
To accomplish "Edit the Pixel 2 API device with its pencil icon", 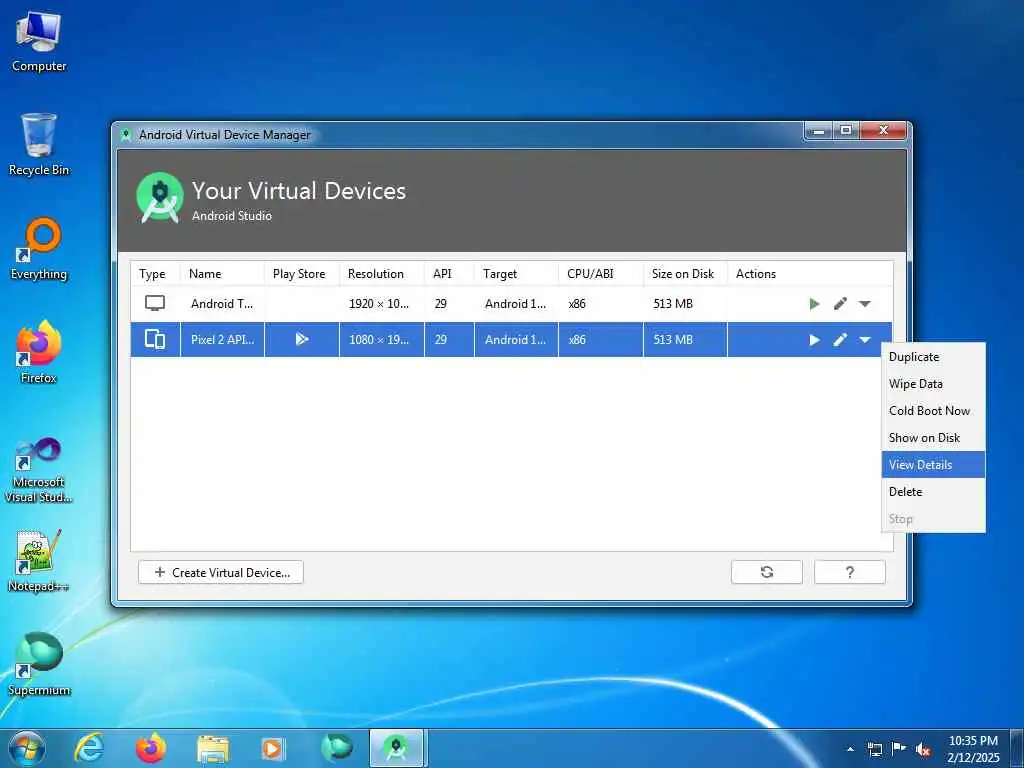I will click(x=840, y=340).
